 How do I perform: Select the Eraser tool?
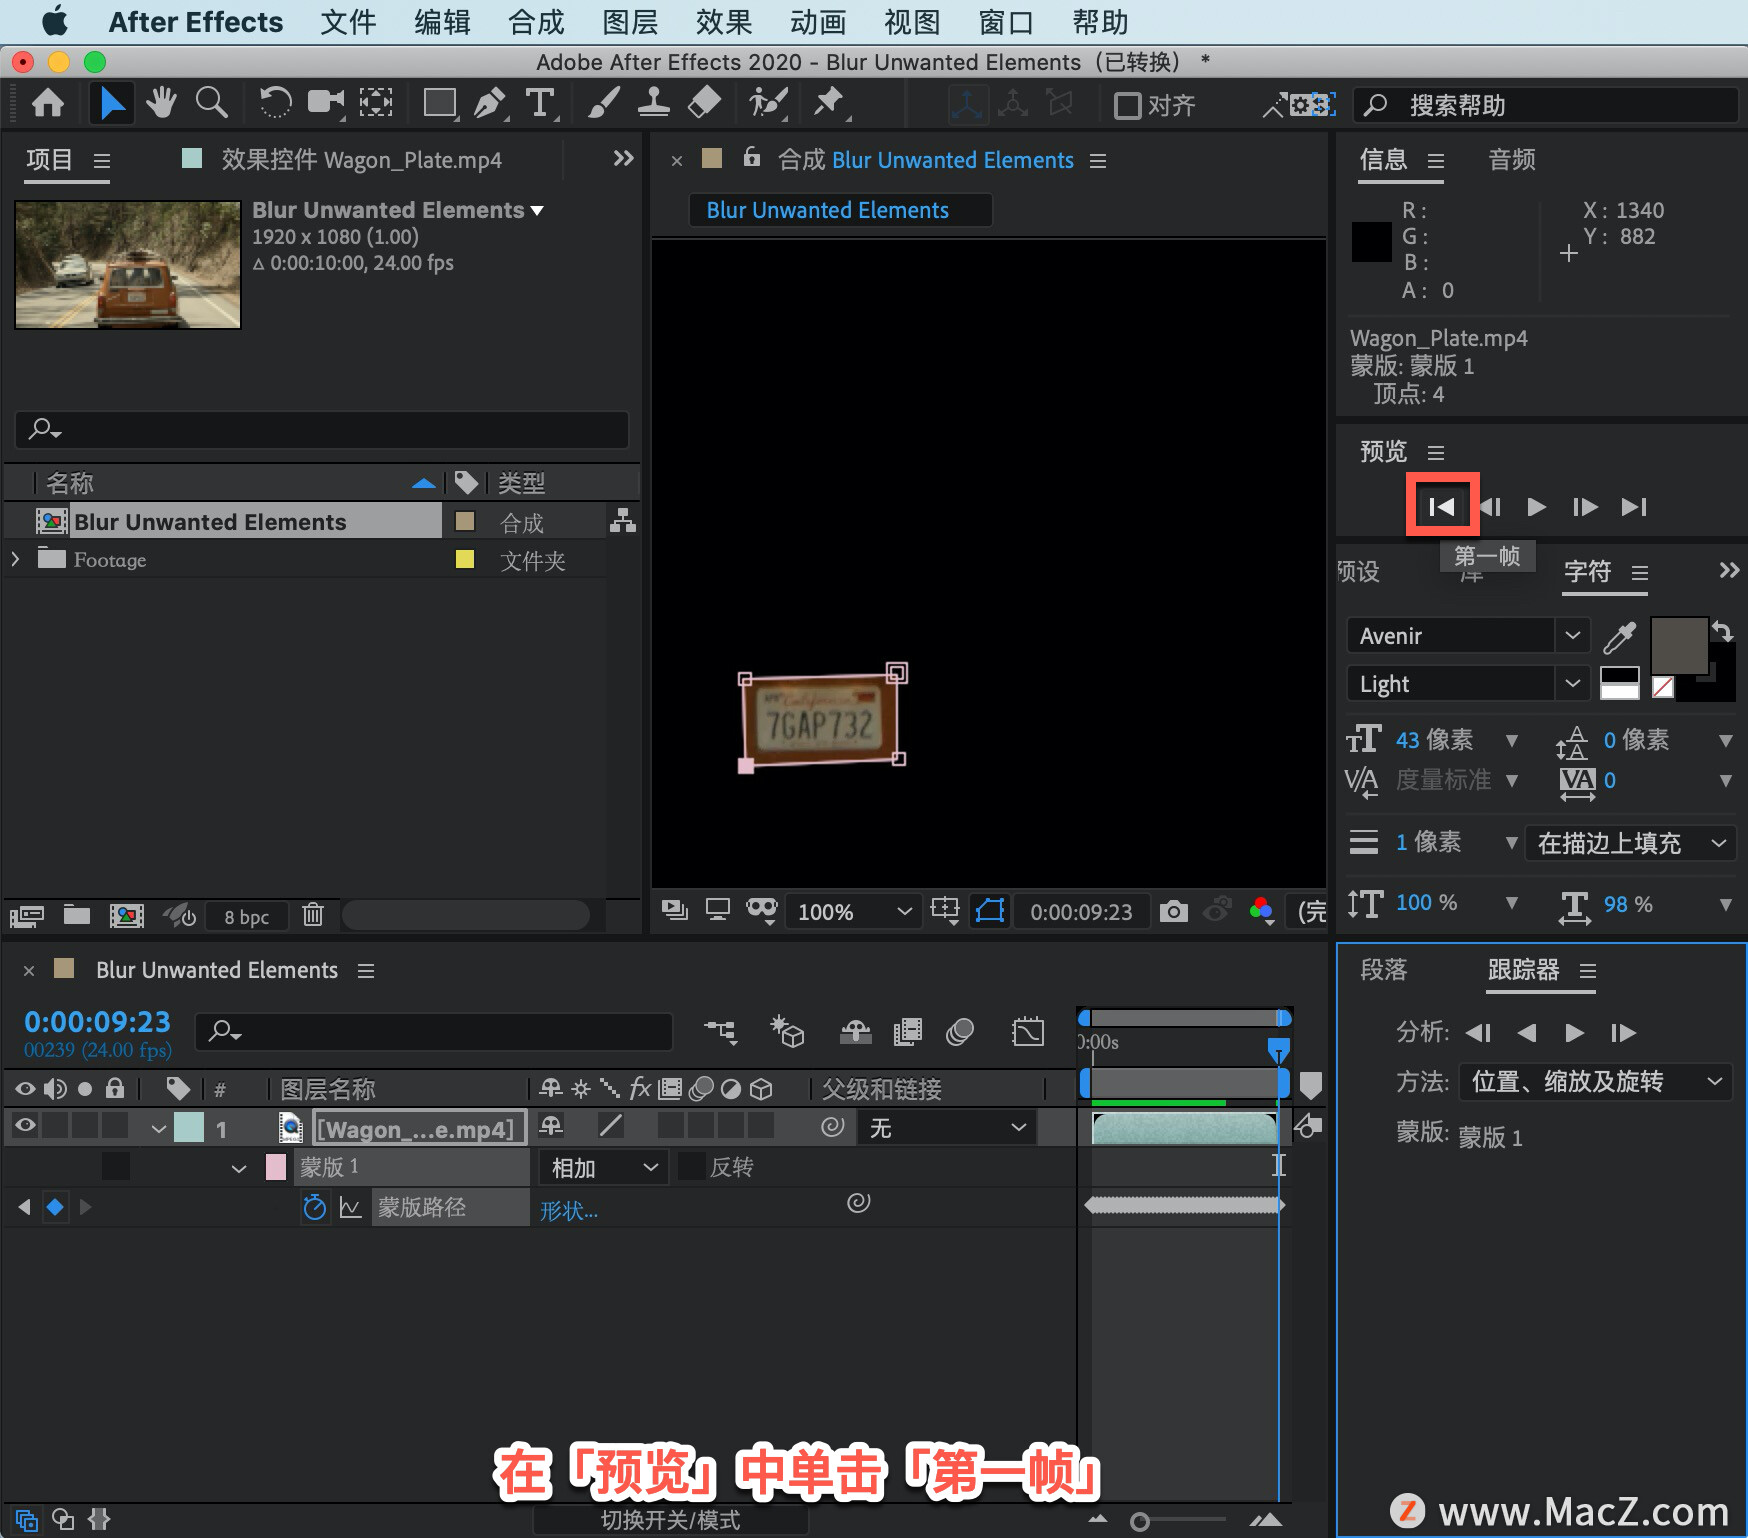coord(705,103)
